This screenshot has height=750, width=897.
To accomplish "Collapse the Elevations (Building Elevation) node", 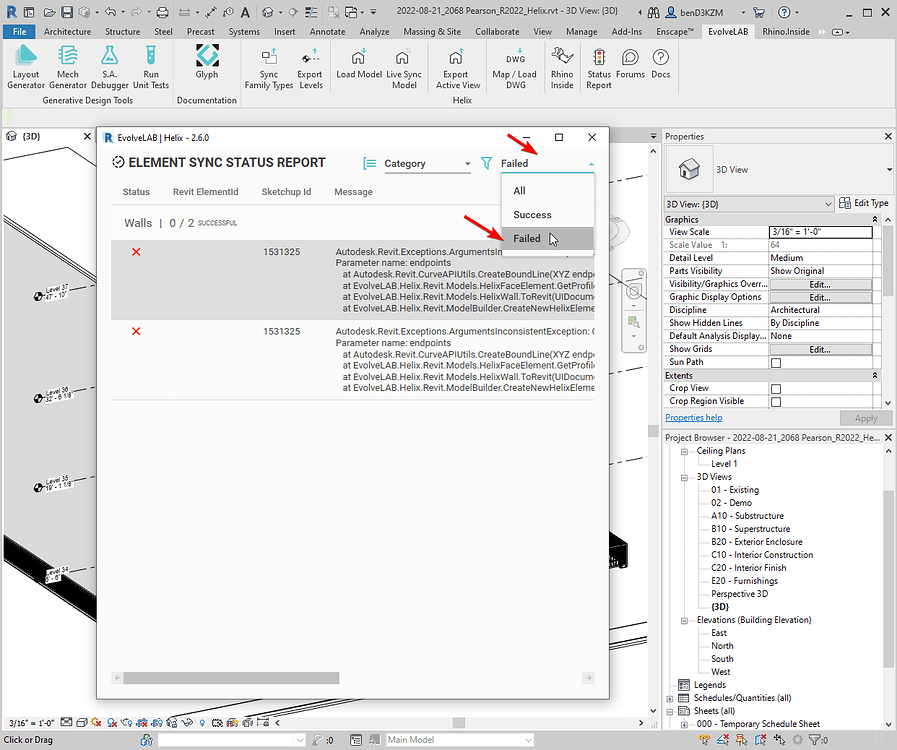I will (x=685, y=620).
